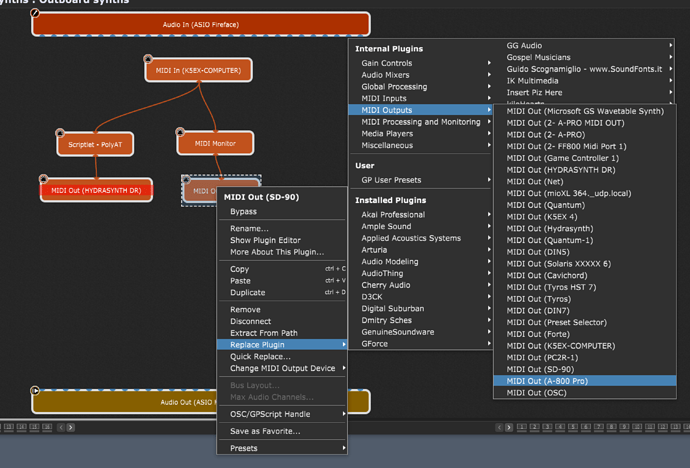
Task: Open the MIDI Inputs category
Action: (x=420, y=99)
